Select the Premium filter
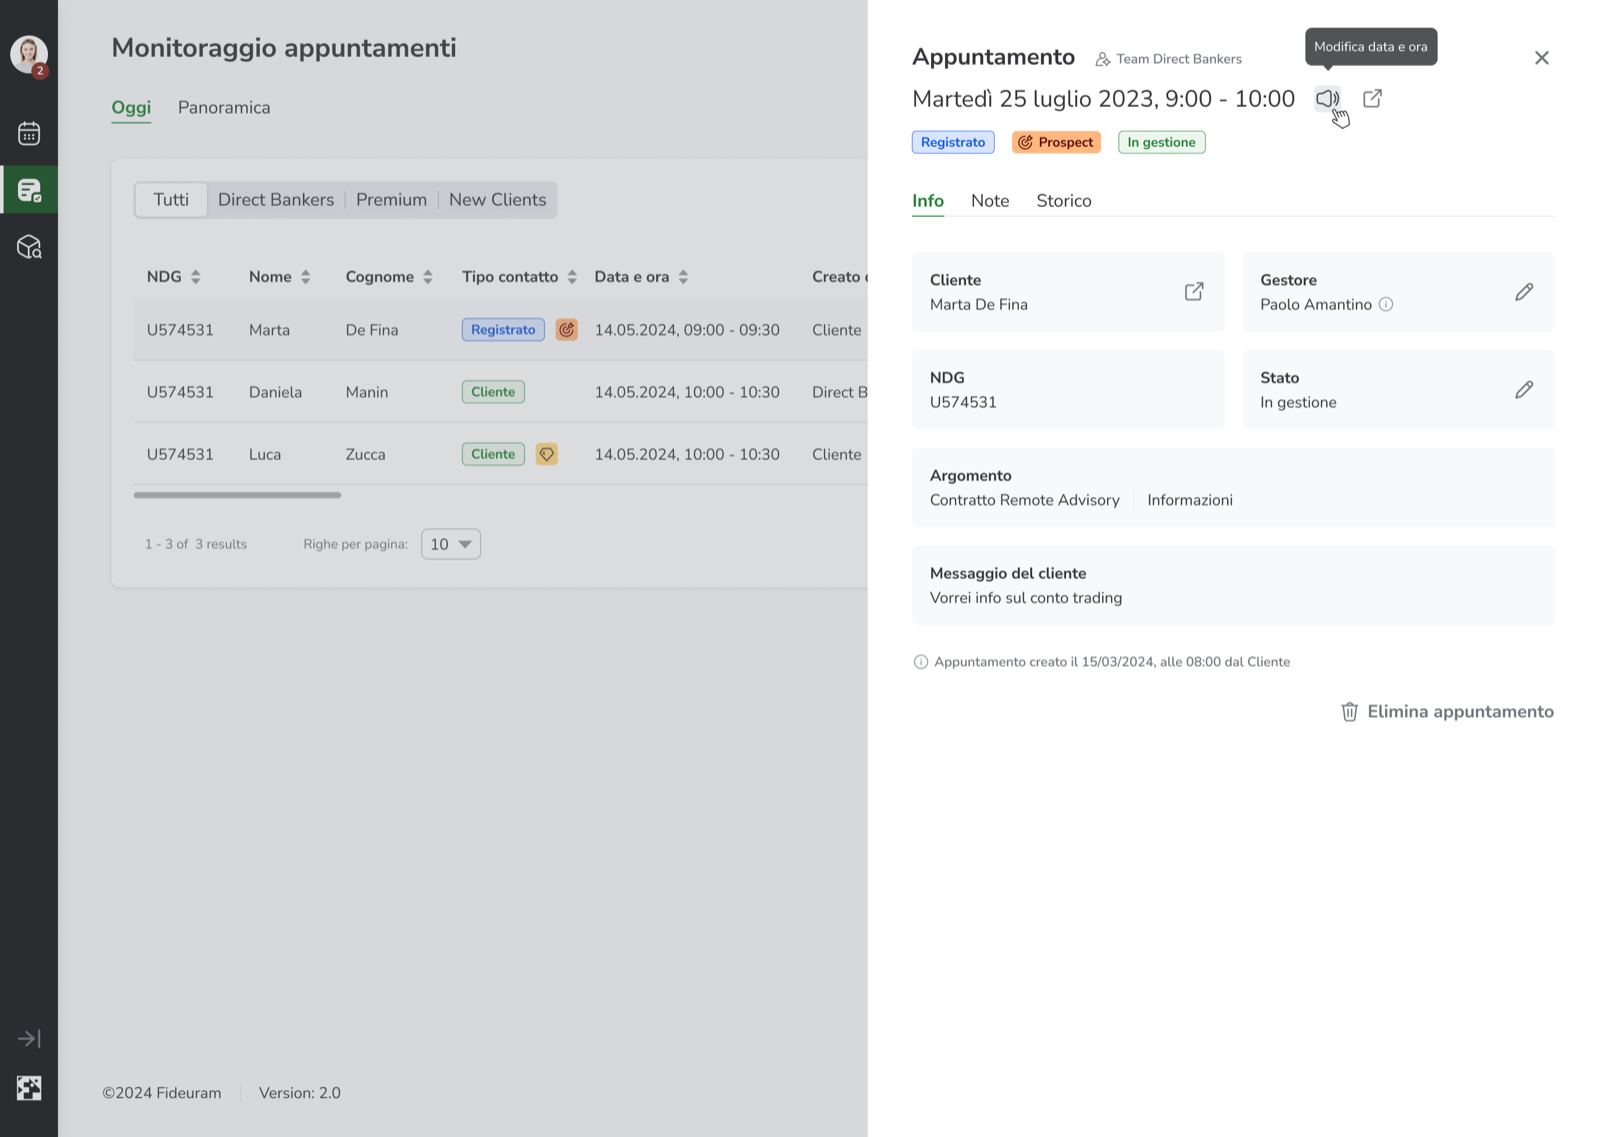1600x1137 pixels. point(391,200)
